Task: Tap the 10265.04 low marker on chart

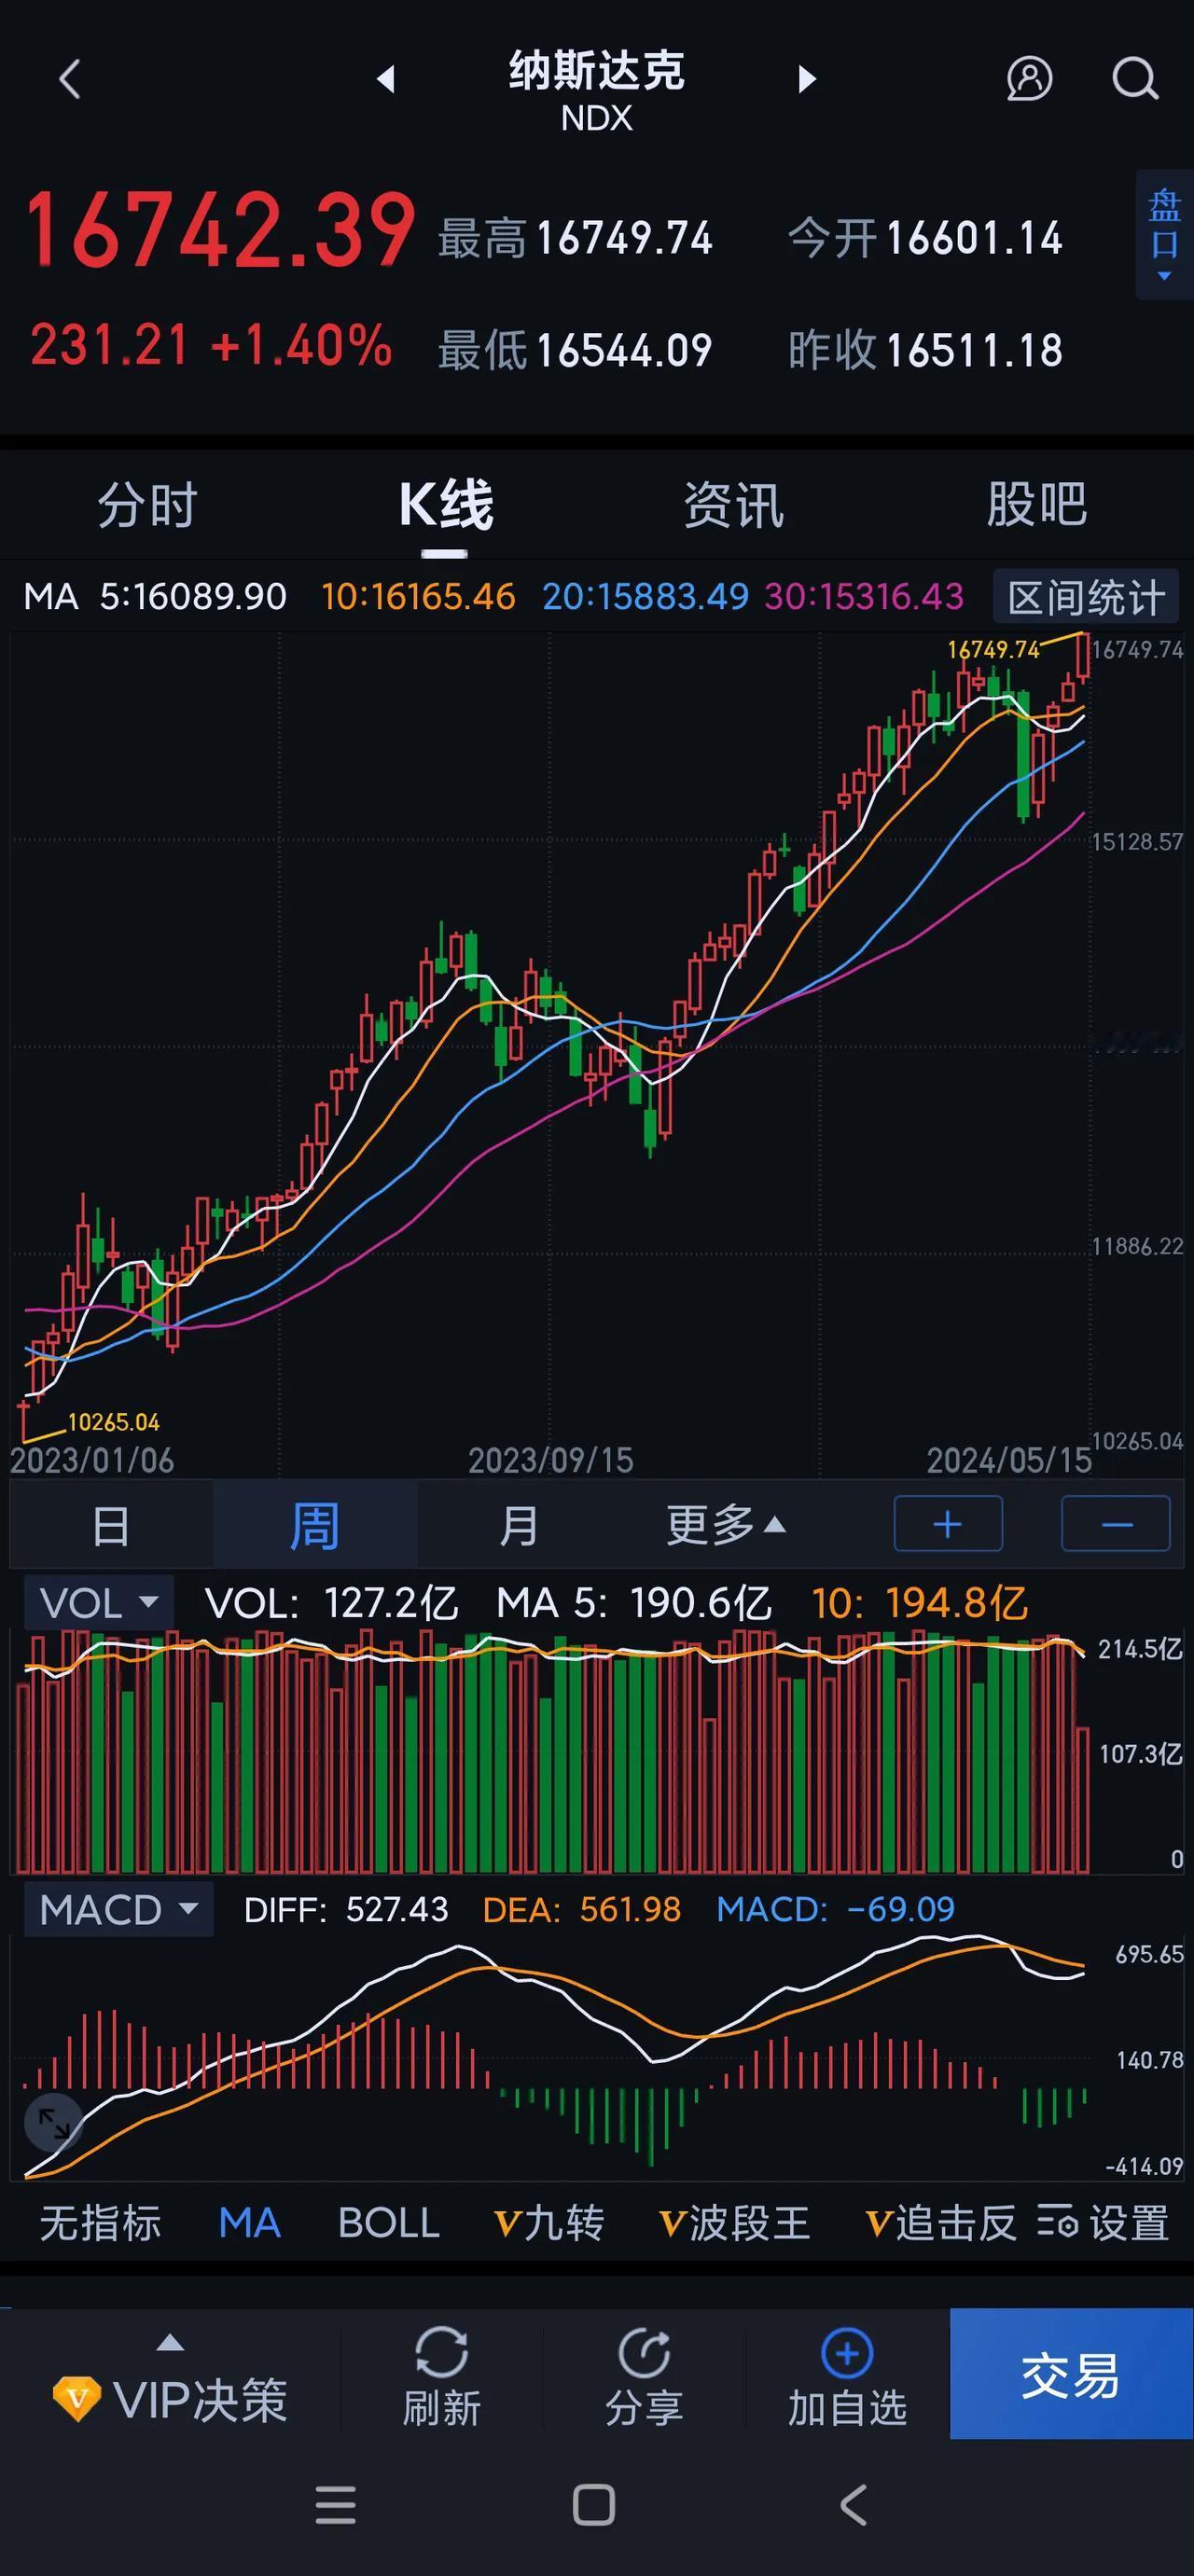Action: tap(113, 1422)
